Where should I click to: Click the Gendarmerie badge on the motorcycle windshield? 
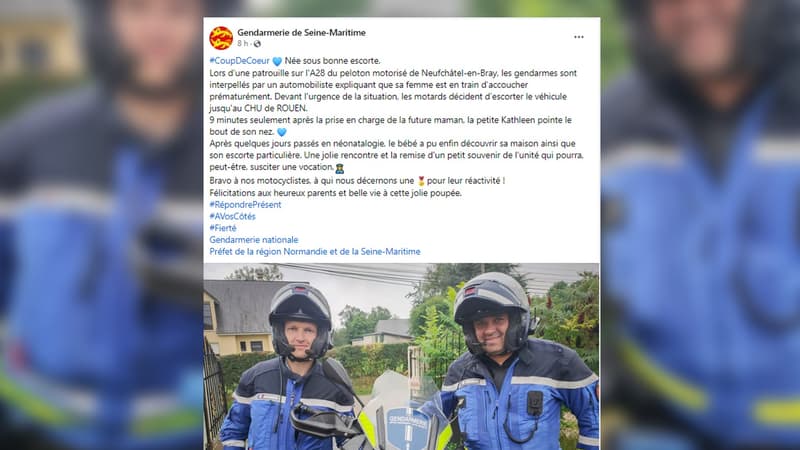tap(408, 422)
